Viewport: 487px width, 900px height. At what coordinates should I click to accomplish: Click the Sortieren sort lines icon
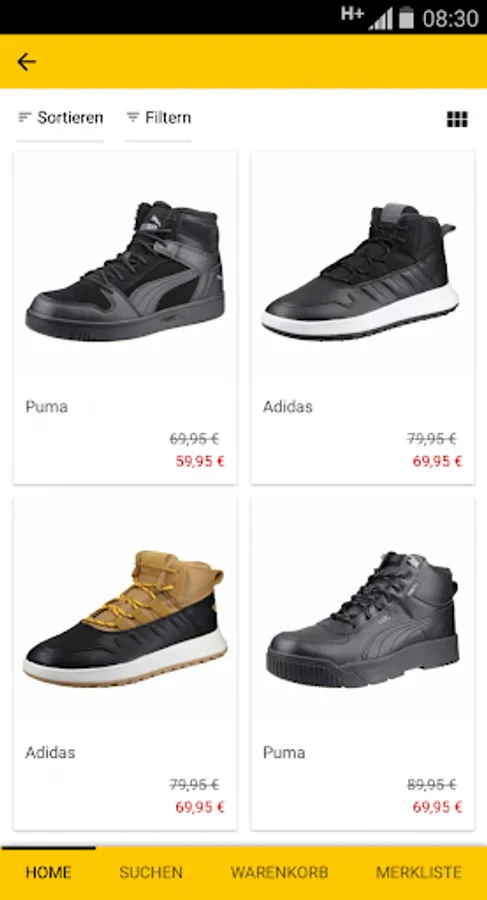[24, 117]
